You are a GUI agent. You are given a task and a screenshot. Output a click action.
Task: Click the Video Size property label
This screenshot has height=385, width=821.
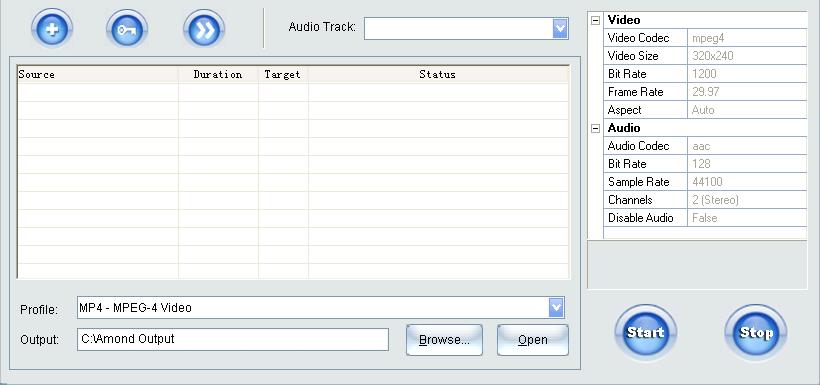(x=633, y=56)
